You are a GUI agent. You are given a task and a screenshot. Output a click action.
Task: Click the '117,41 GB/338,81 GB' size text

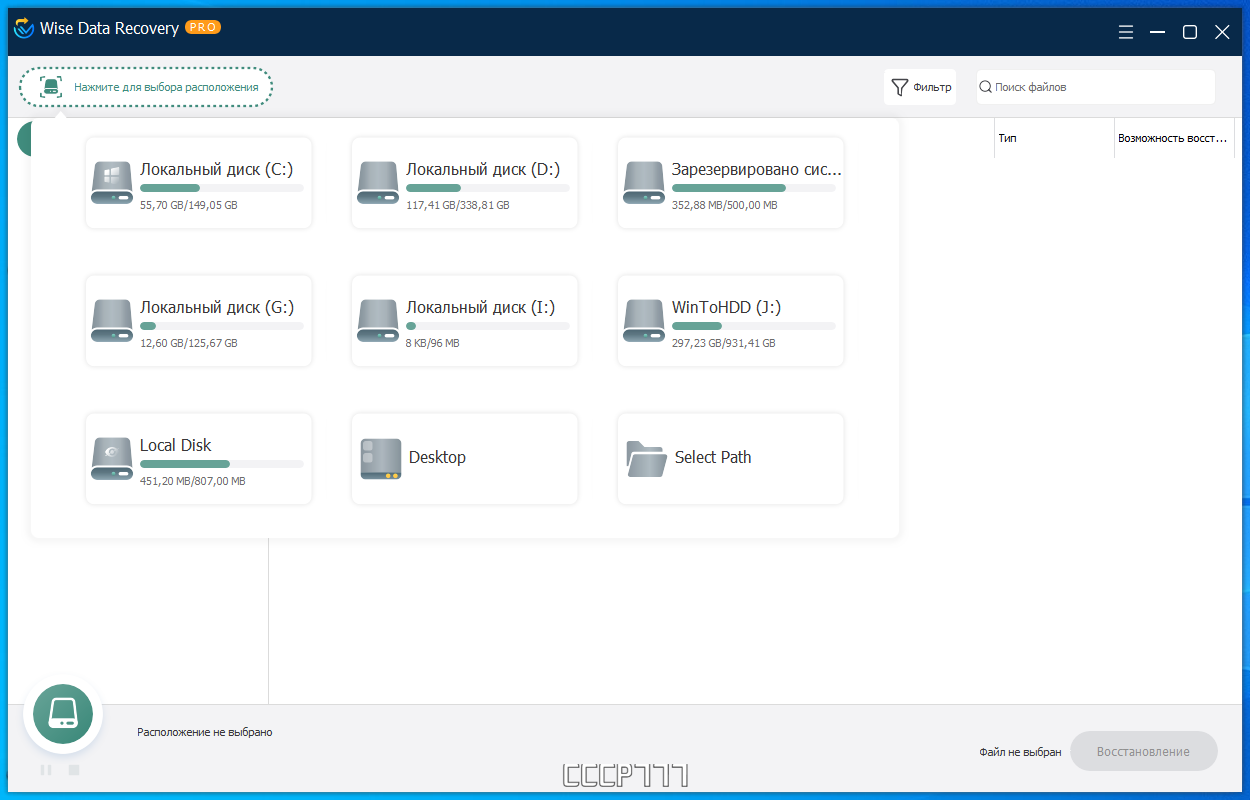(458, 205)
